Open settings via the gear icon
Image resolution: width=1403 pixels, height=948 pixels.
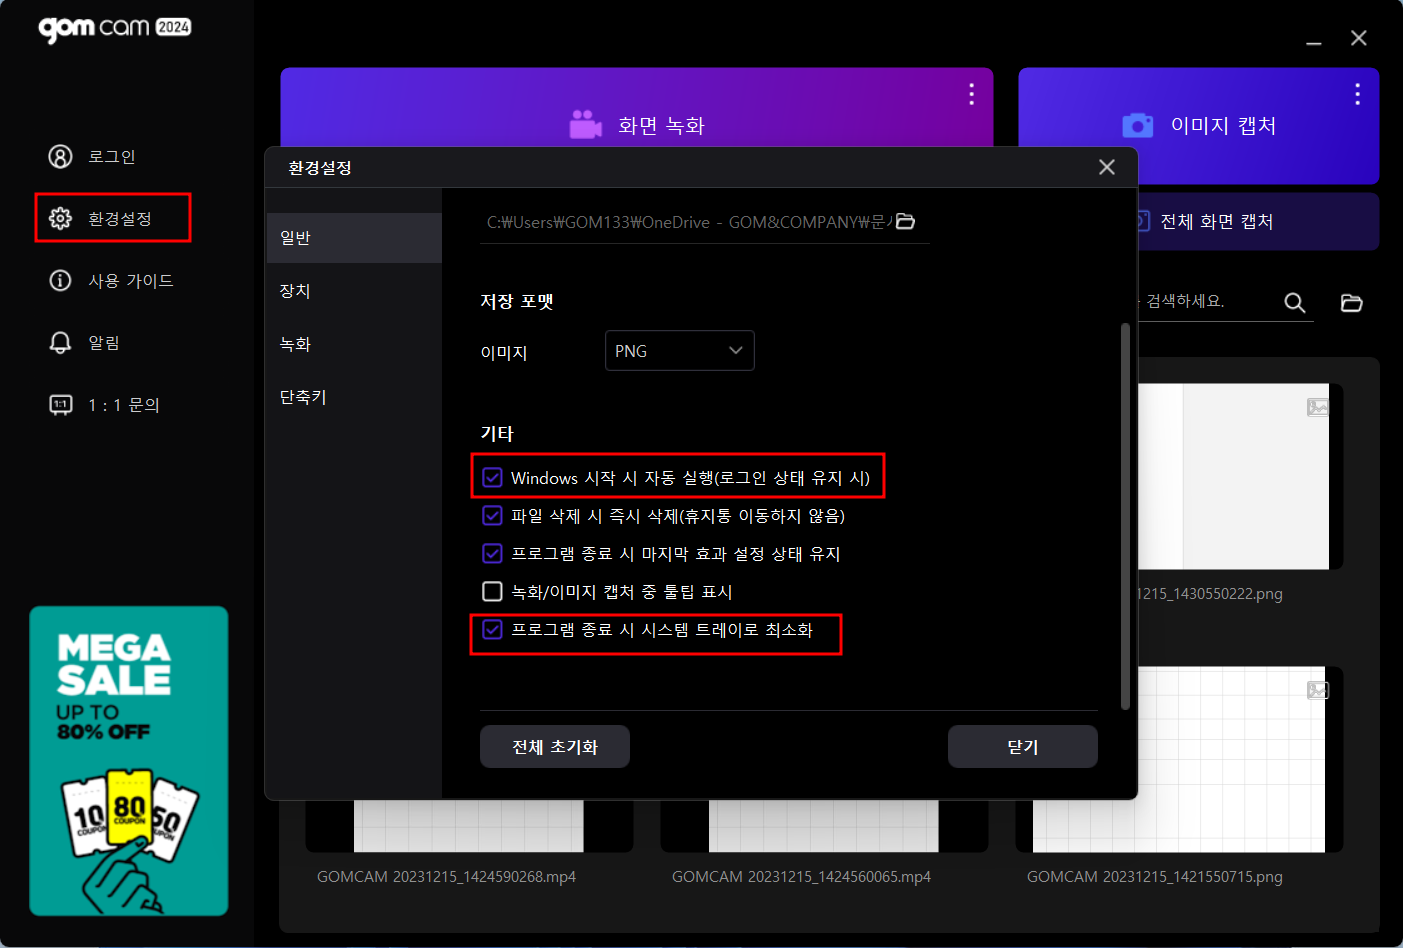click(x=60, y=219)
